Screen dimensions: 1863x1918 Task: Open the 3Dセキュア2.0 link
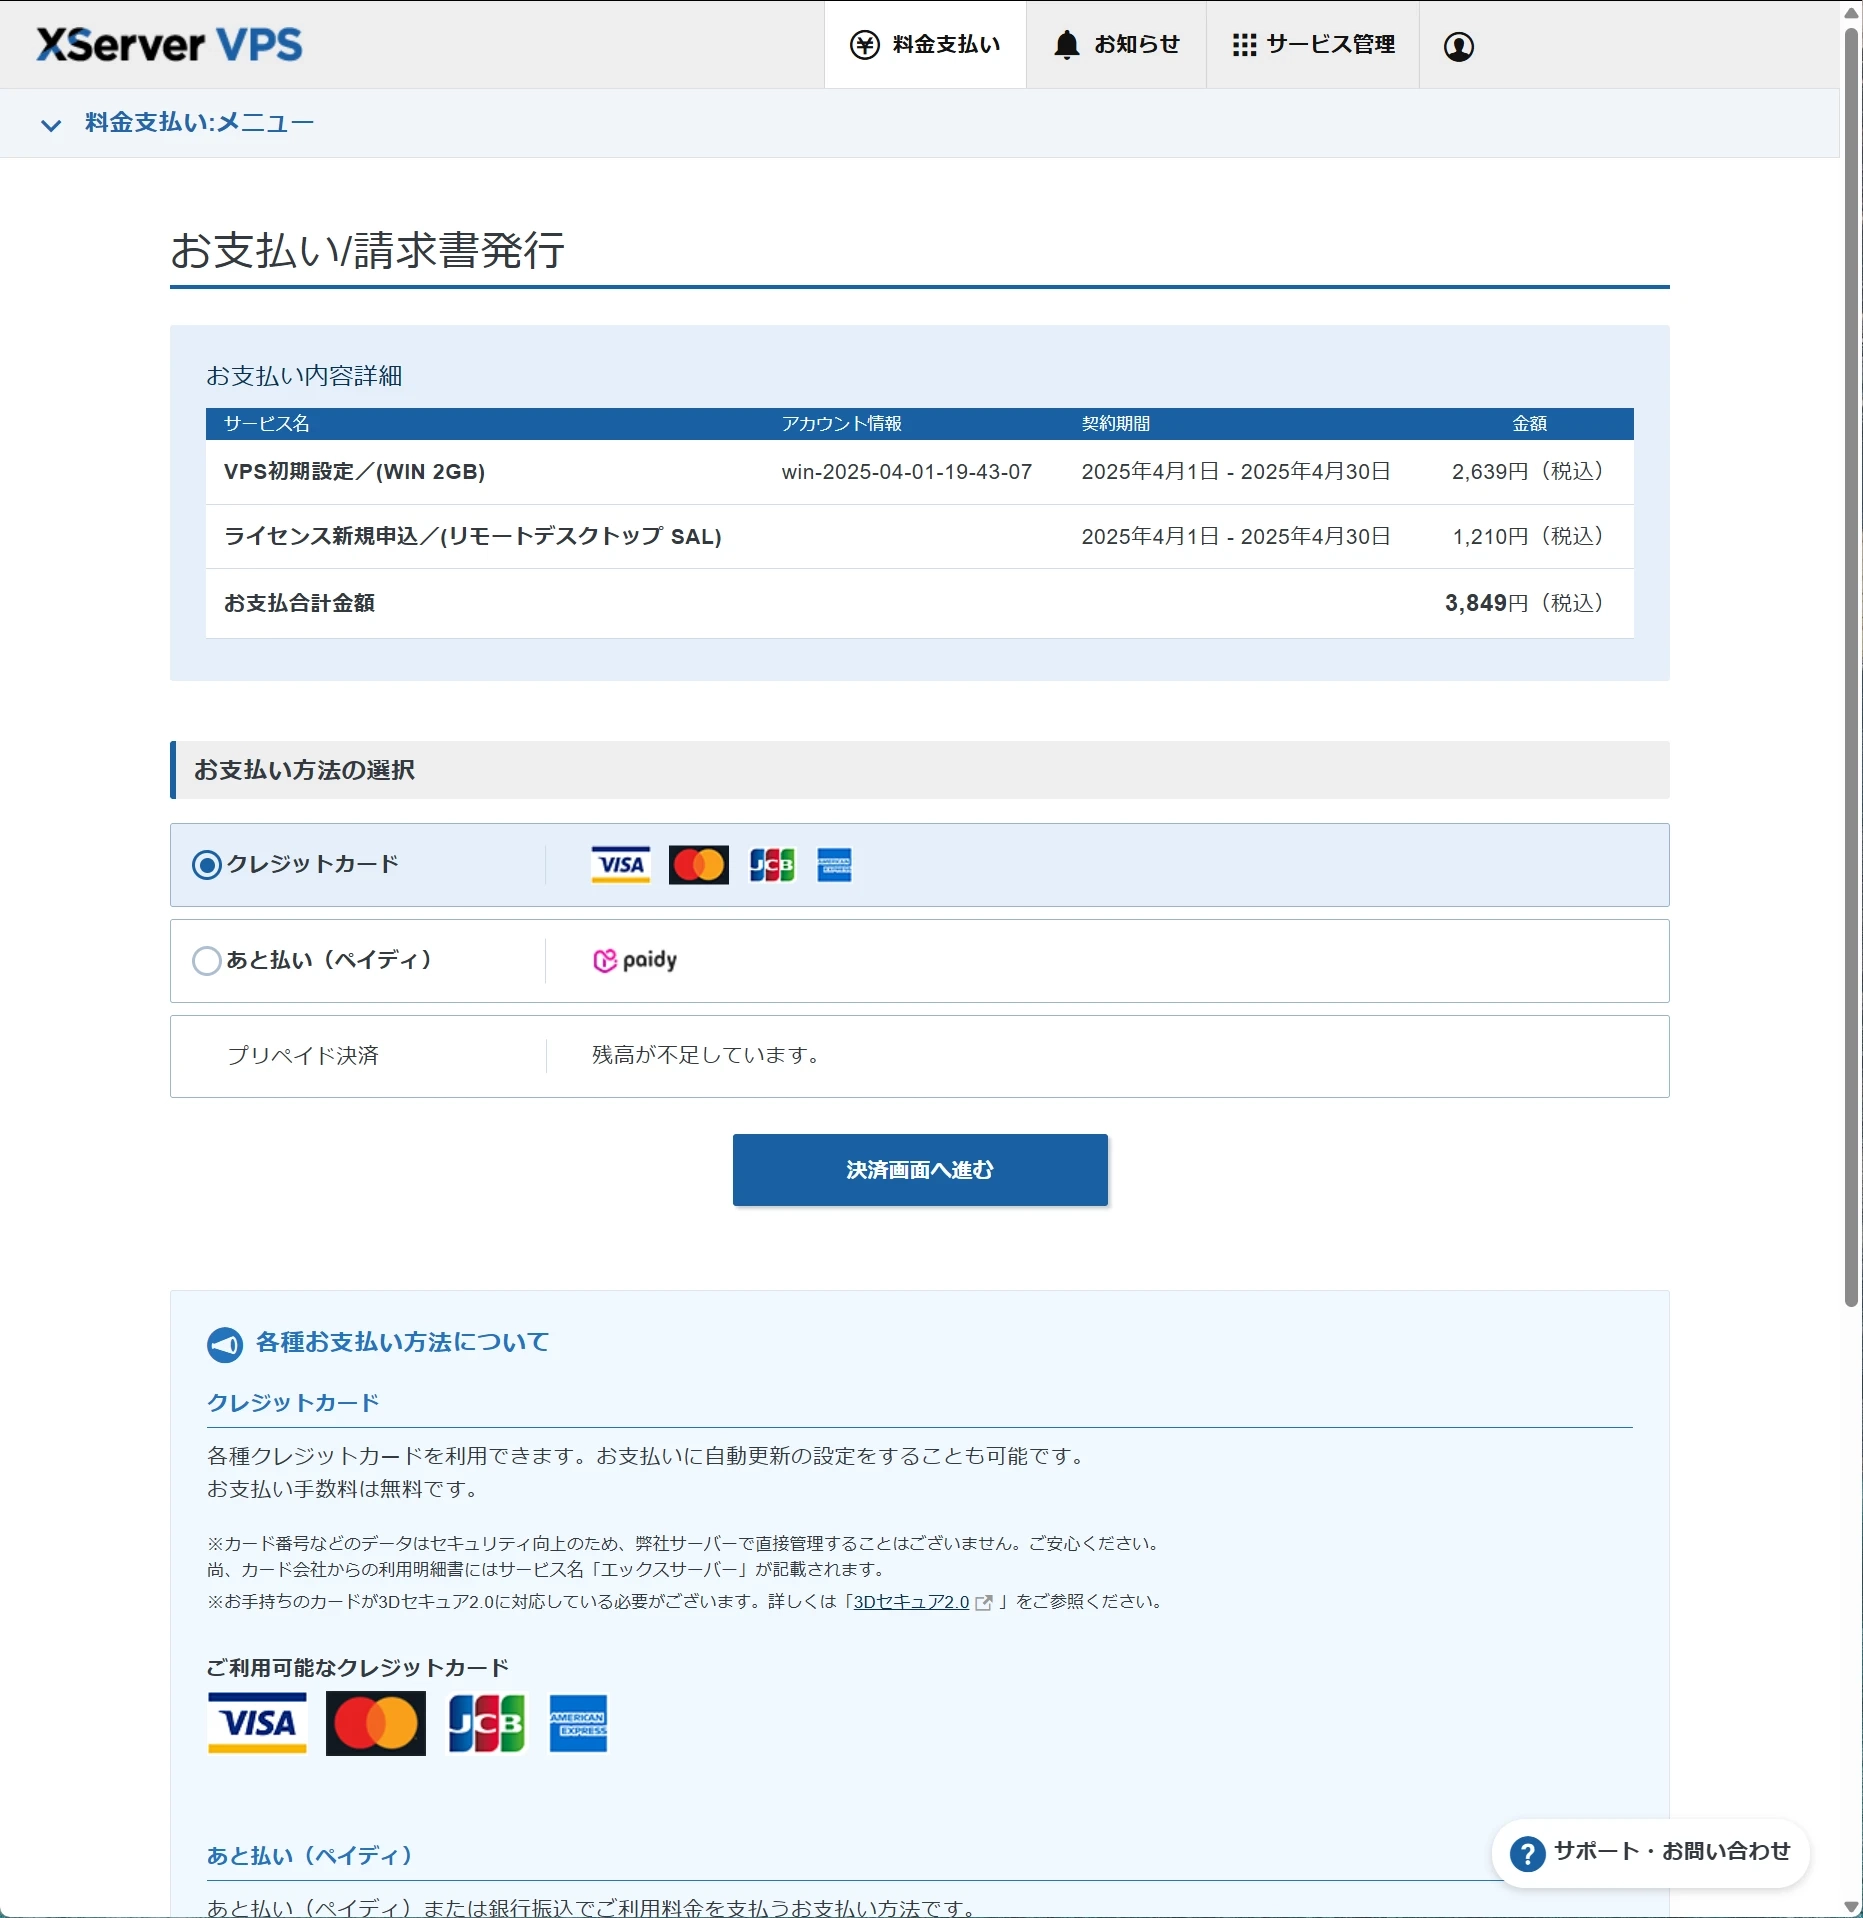911,1602
